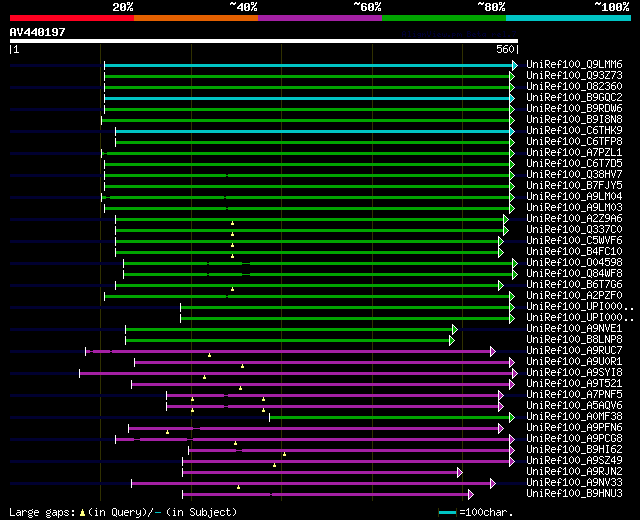Select label UniRef100_C6T7D5
Screen dimensions: 640x520
pos(574,164)
